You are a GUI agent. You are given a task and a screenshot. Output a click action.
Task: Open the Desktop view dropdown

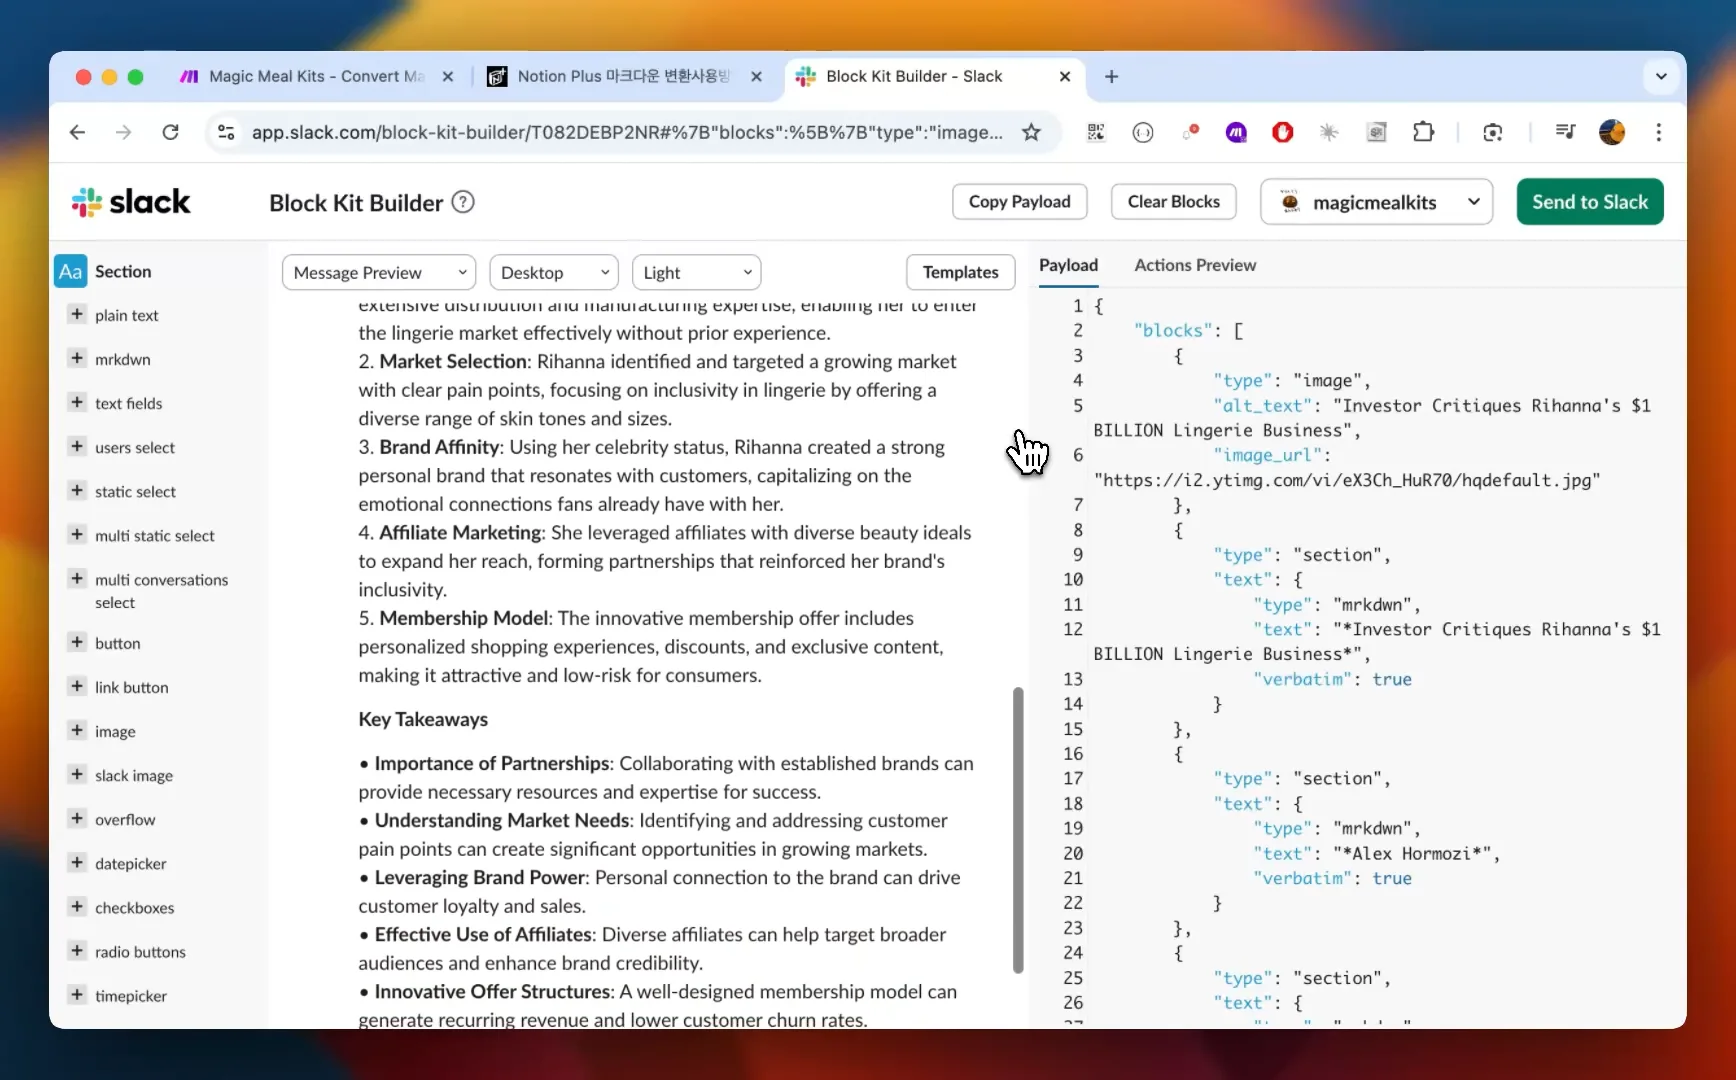[x=553, y=272]
